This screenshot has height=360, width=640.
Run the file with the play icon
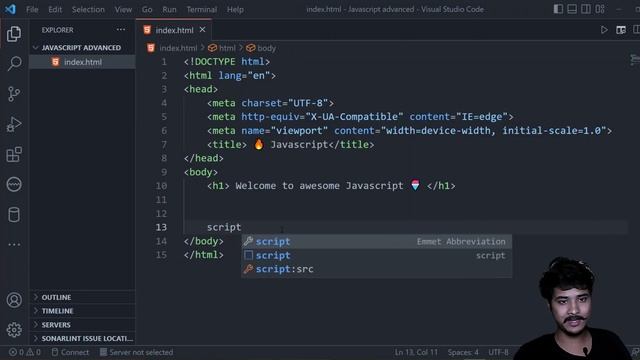coord(604,30)
